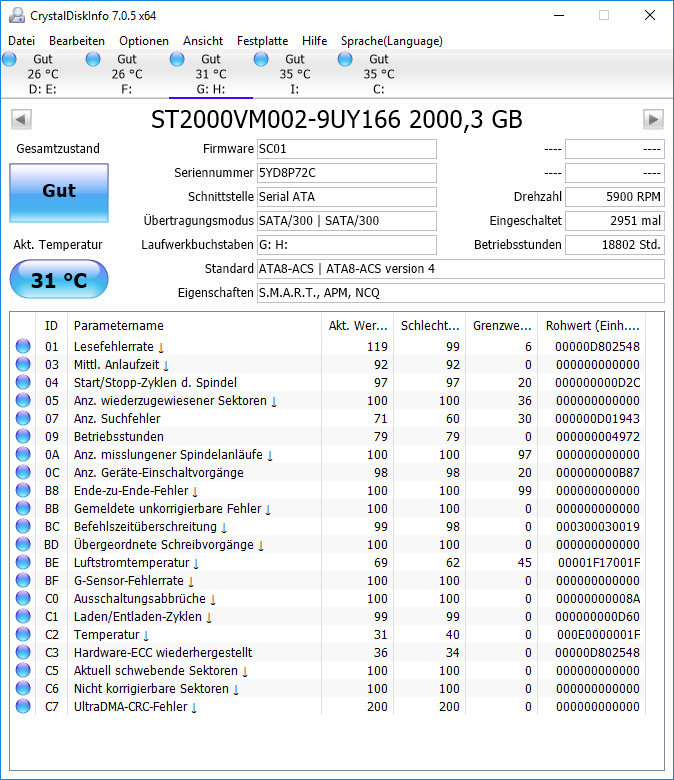Click status orb for Lesefehlerrate row
674x780 pixels.
pos(23,346)
